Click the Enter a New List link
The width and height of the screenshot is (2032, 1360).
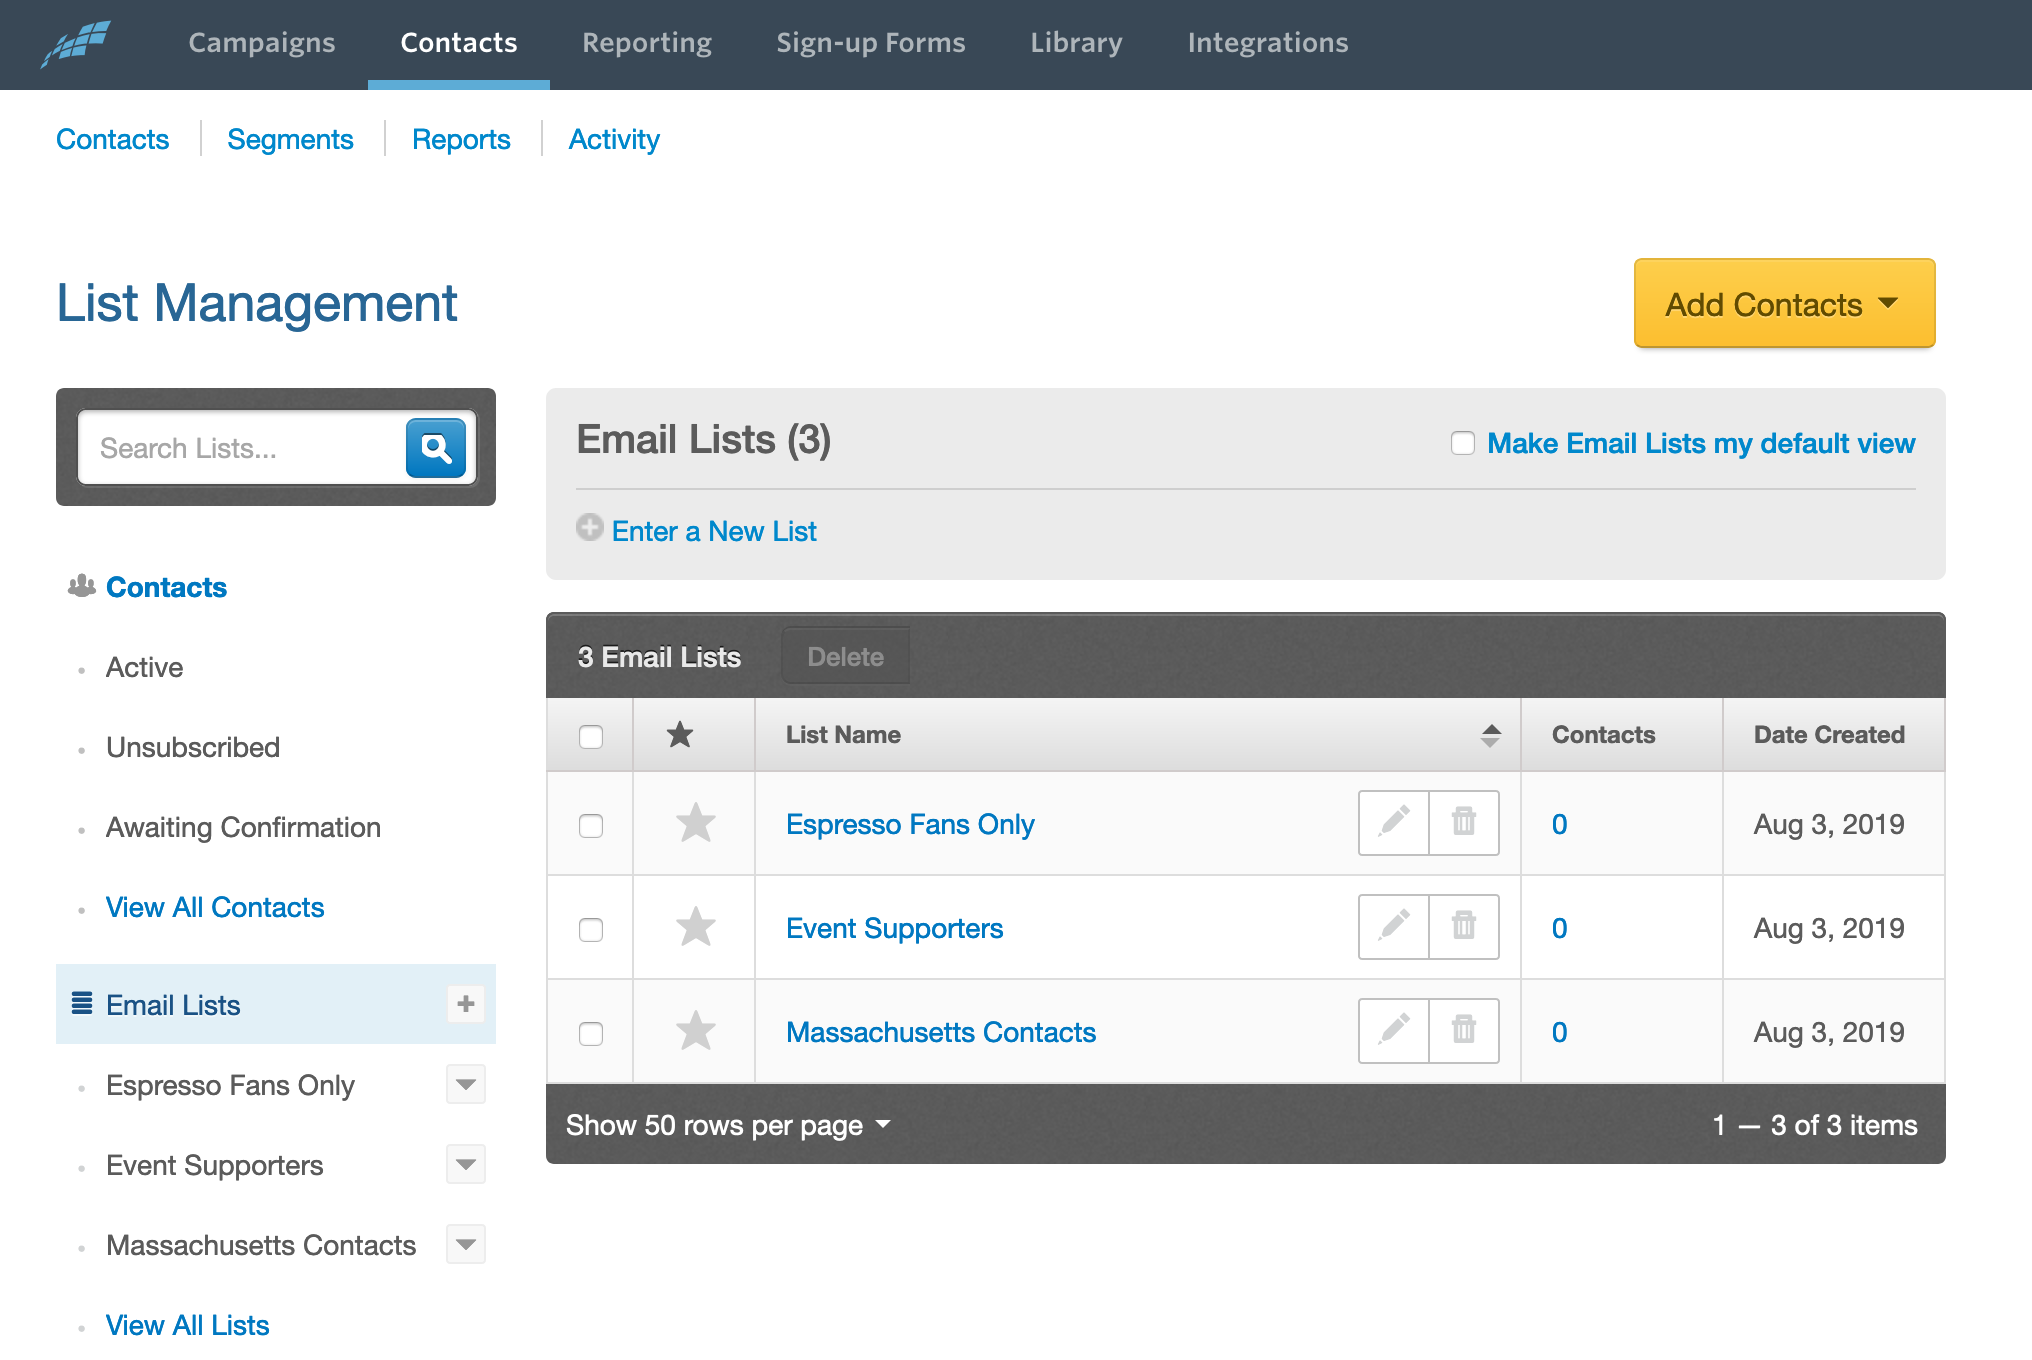(x=713, y=530)
